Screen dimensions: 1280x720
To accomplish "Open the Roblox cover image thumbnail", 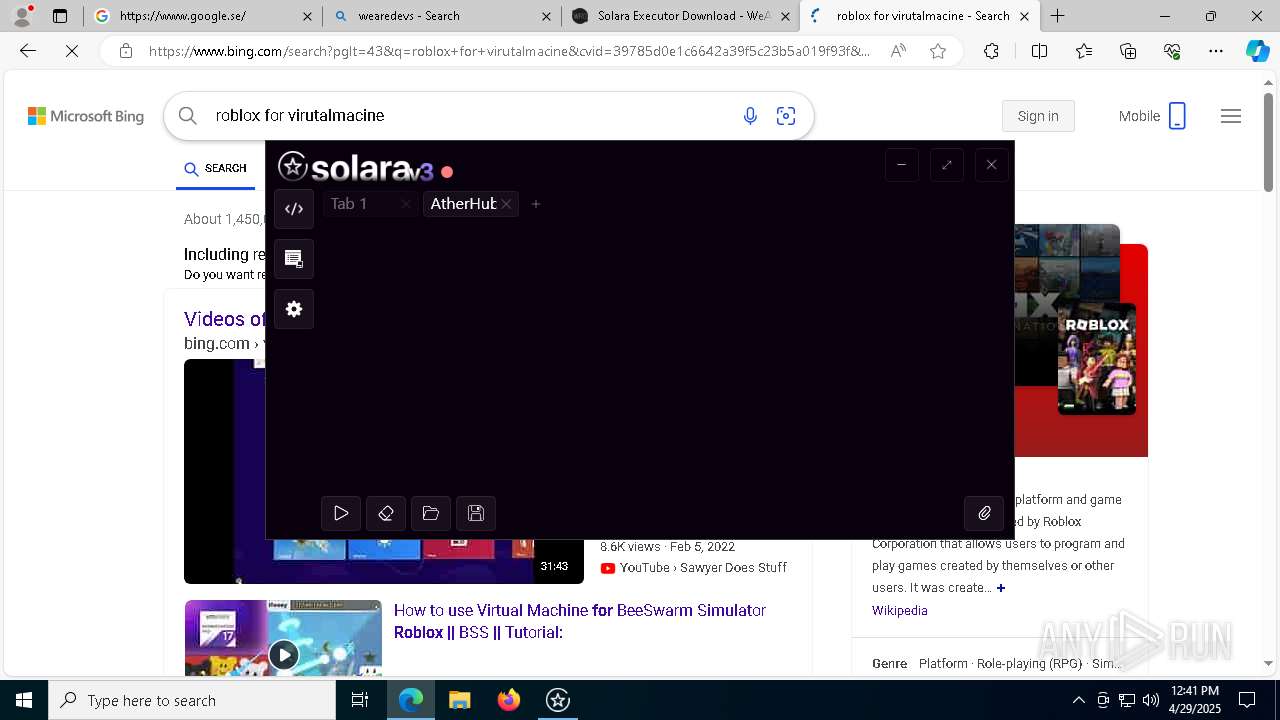I will 1097,359.
